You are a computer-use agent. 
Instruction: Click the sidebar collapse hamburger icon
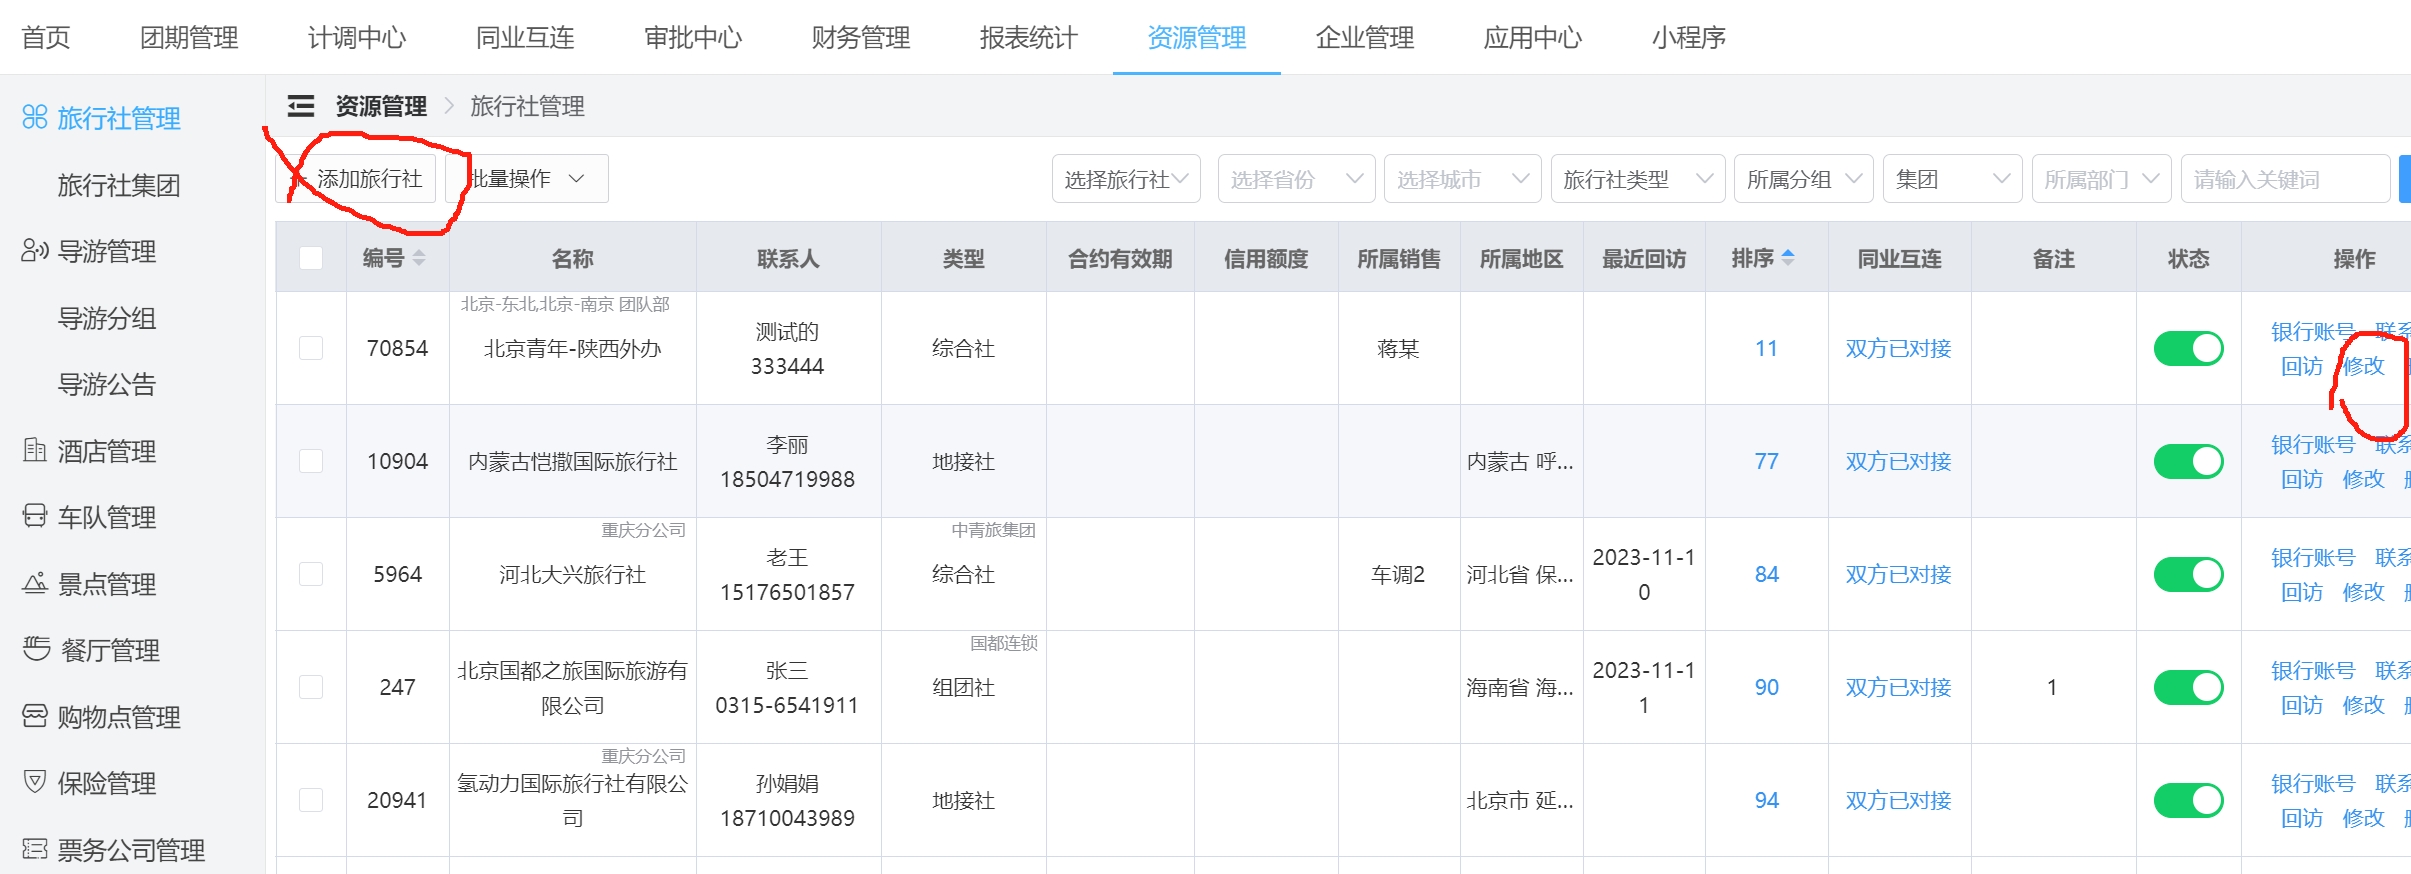click(x=301, y=106)
